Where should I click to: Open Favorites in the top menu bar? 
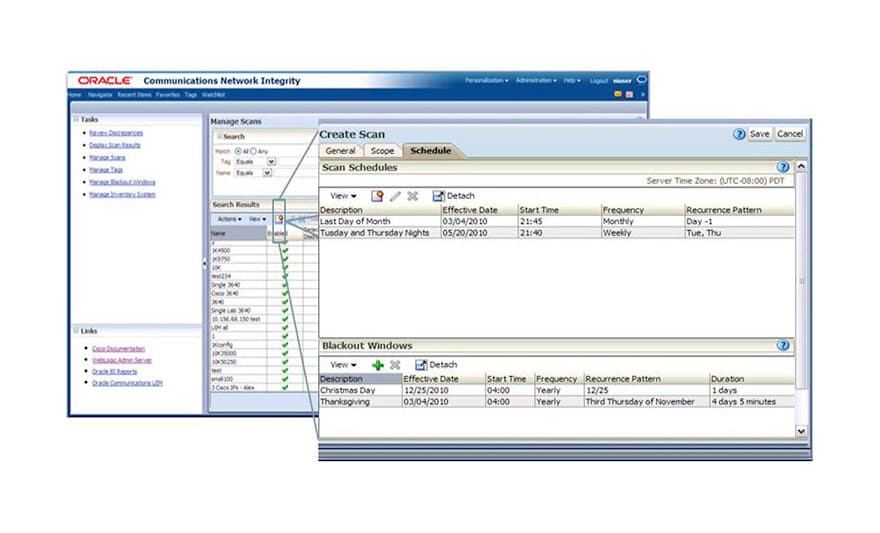[x=168, y=95]
